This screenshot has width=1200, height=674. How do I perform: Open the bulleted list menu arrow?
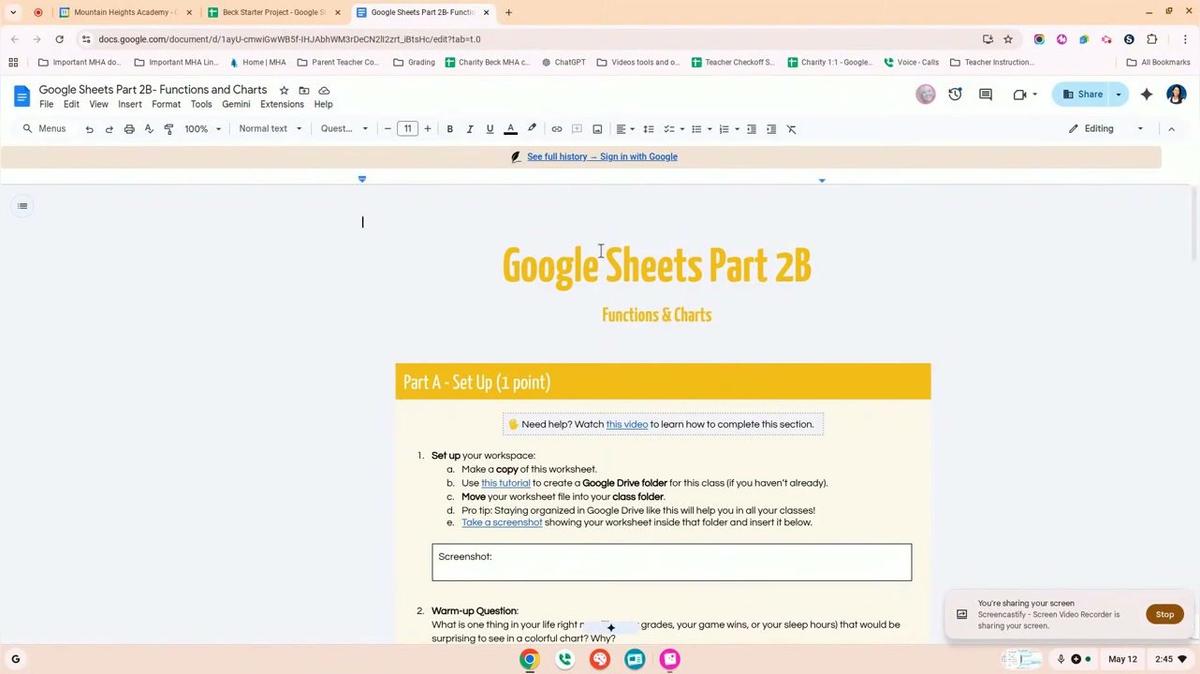(x=710, y=129)
